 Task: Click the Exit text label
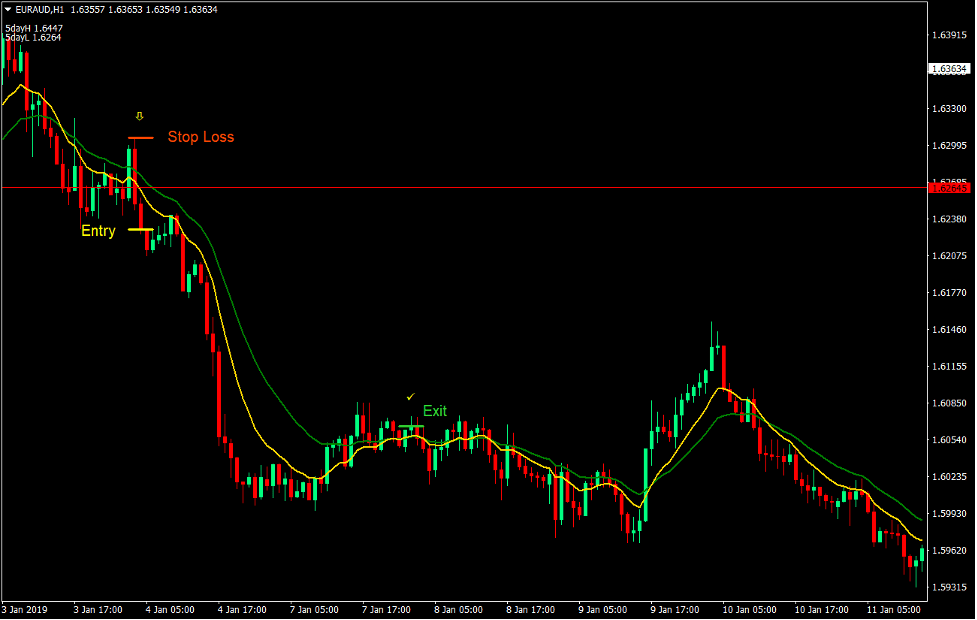(x=436, y=410)
